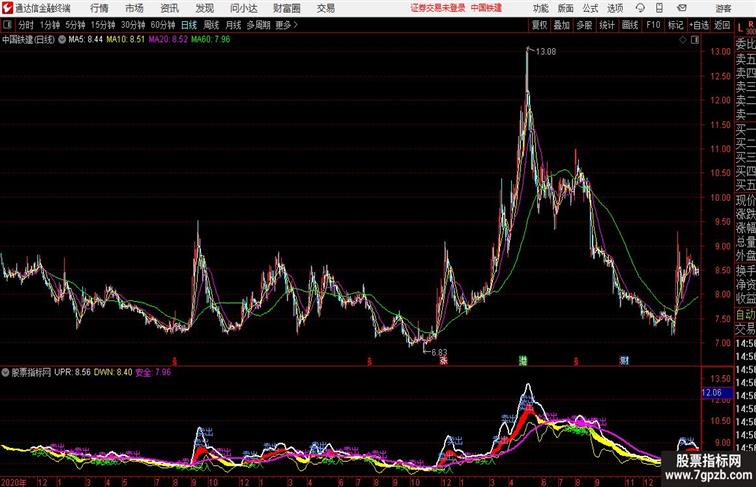756x487 pixels.
Task: Click the 13.08 high price label
Action: 546,52
